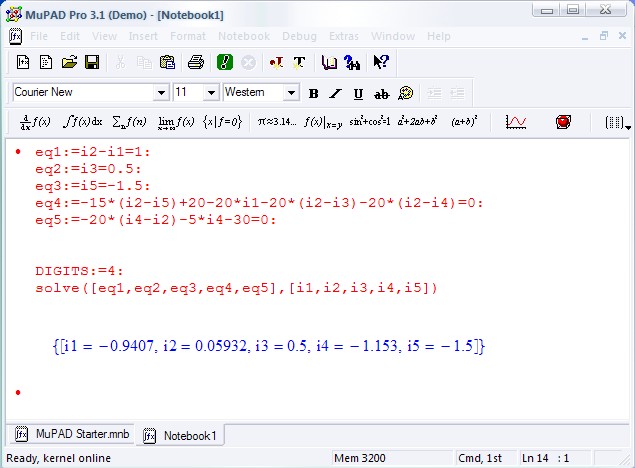Click the Save notebook floppy disk icon
The image size is (635, 468).
(92, 62)
